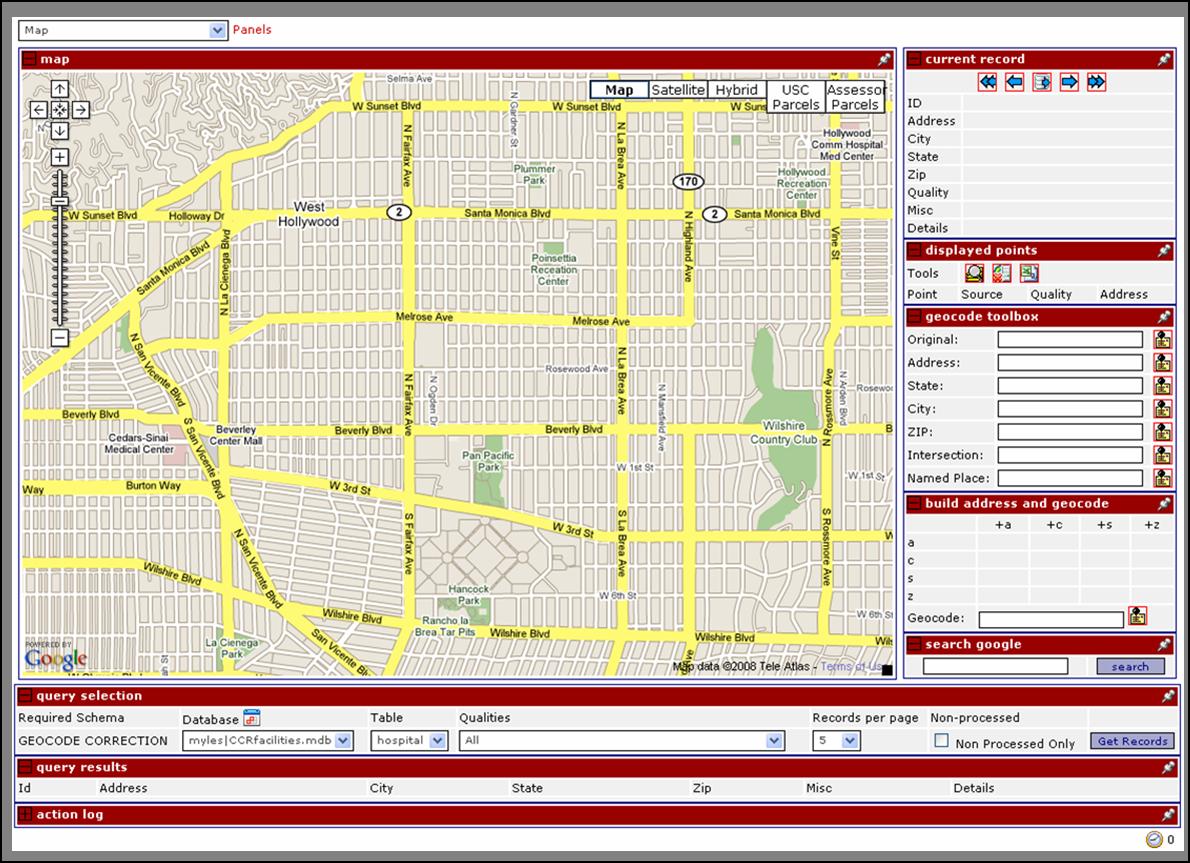Switch to Hybrid view
This screenshot has height=863, width=1190.
point(736,90)
